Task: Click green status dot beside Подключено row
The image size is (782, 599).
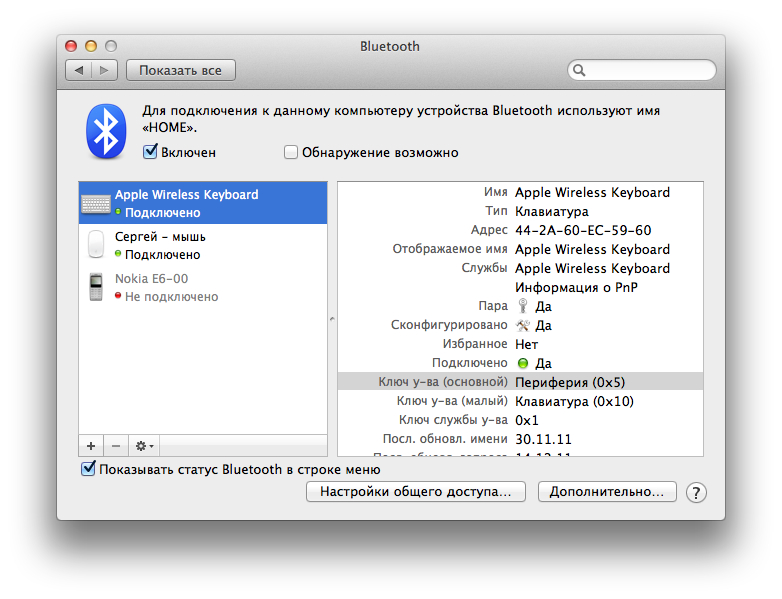Action: [523, 363]
